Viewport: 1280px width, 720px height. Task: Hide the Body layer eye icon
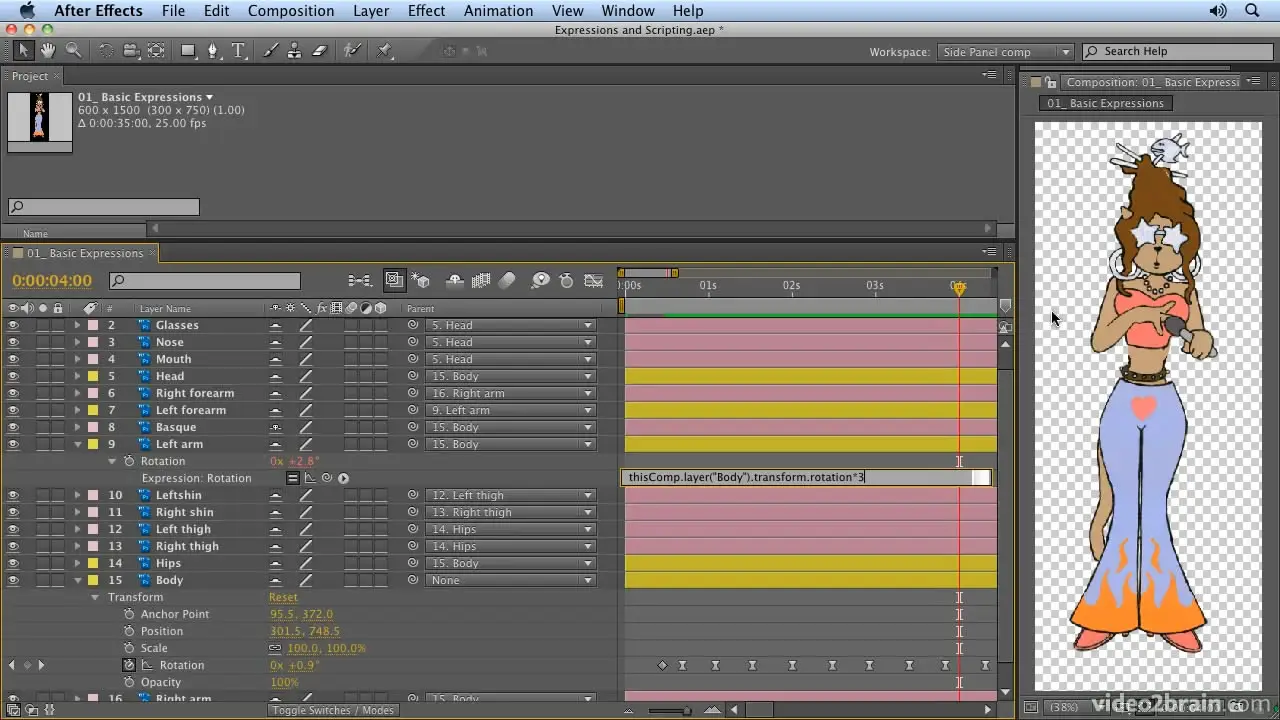(13, 580)
